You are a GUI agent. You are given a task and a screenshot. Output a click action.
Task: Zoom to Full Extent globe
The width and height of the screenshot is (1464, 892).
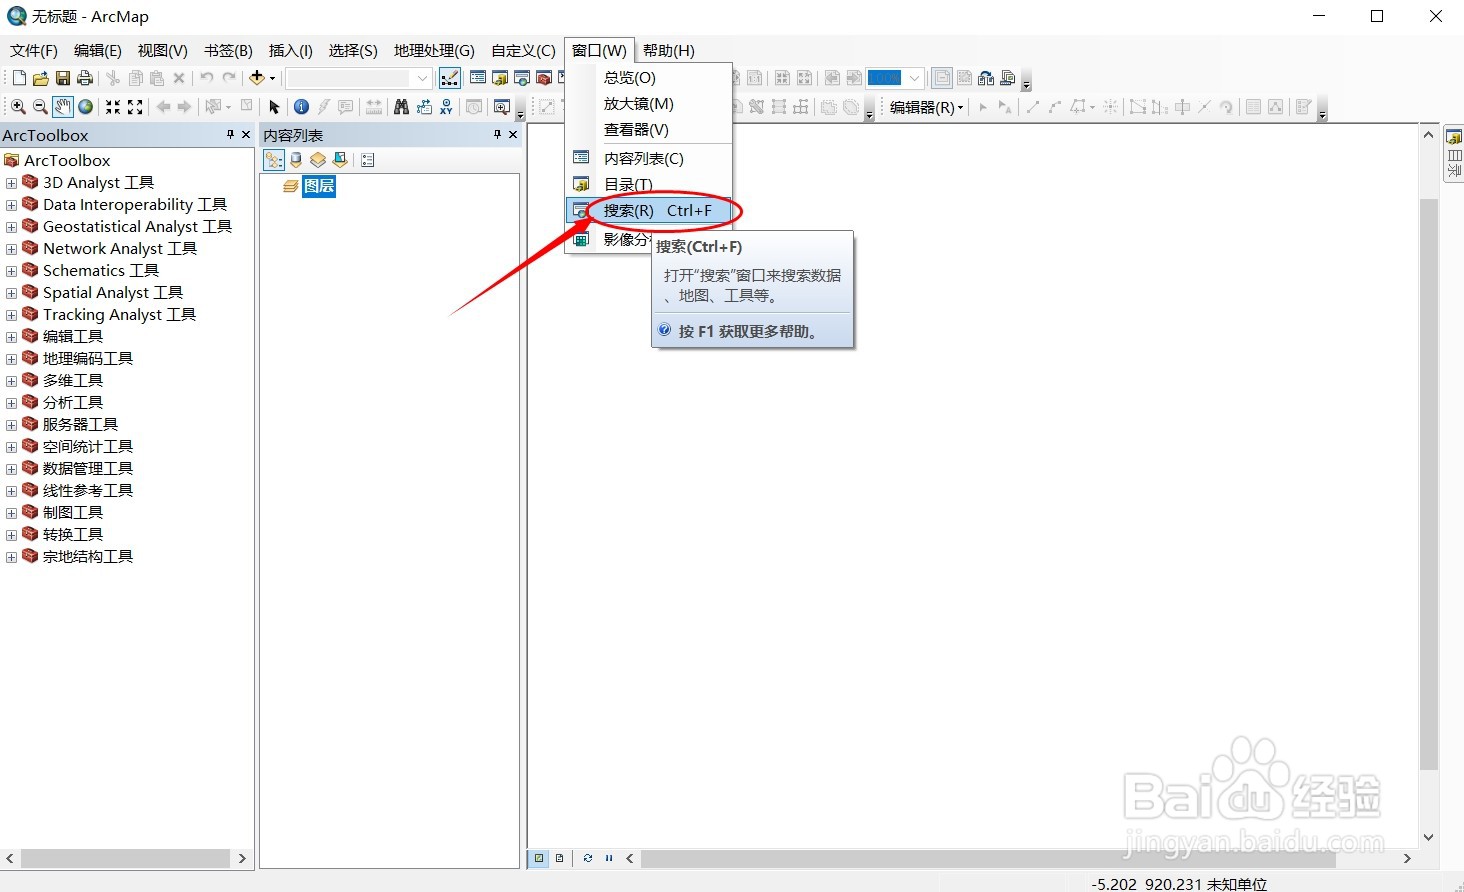pos(86,107)
